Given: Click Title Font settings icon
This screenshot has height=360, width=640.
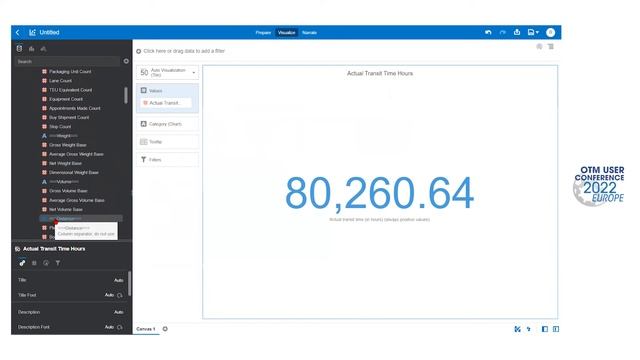Looking at the screenshot, I should (120, 295).
